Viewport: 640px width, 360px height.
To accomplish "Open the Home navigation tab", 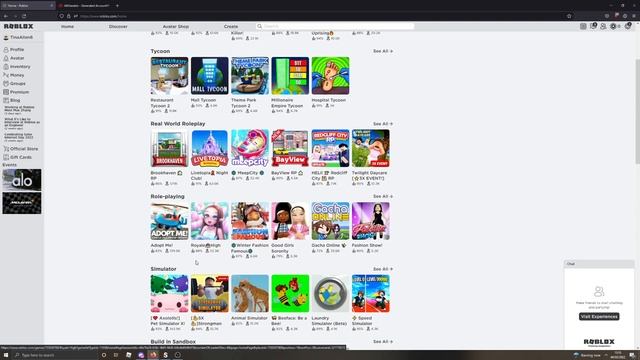I will point(67,26).
